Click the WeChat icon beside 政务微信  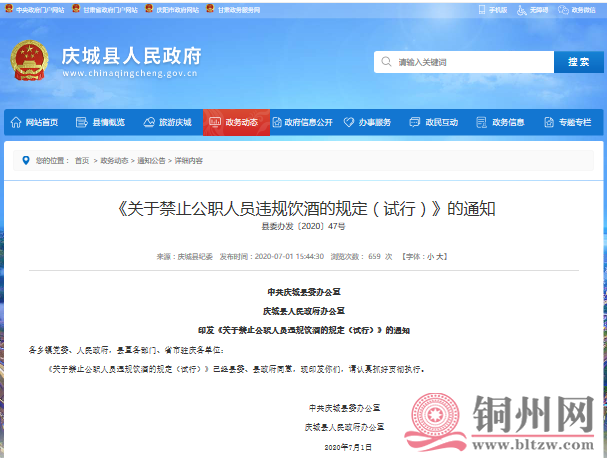(563, 10)
